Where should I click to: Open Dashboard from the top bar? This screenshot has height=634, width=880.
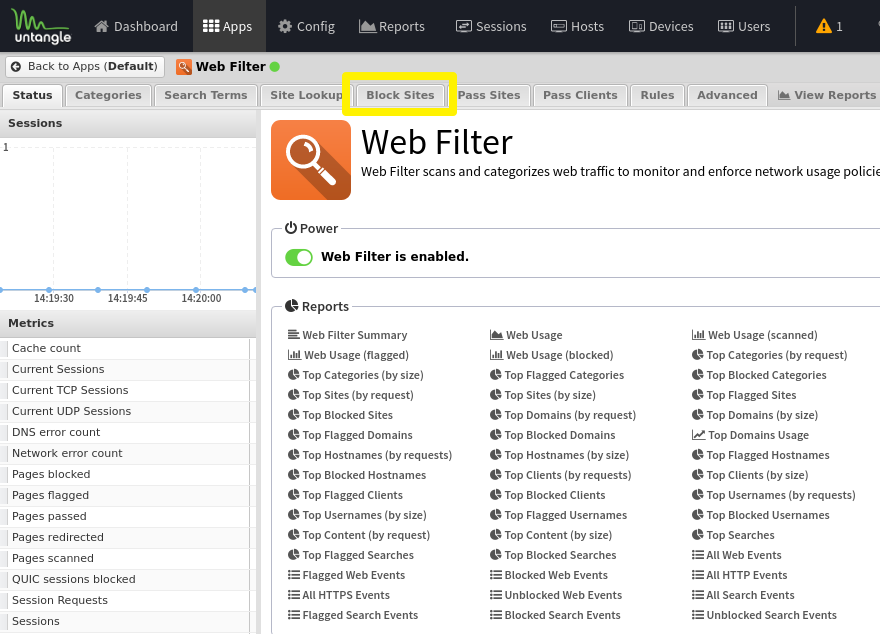click(x=136, y=26)
